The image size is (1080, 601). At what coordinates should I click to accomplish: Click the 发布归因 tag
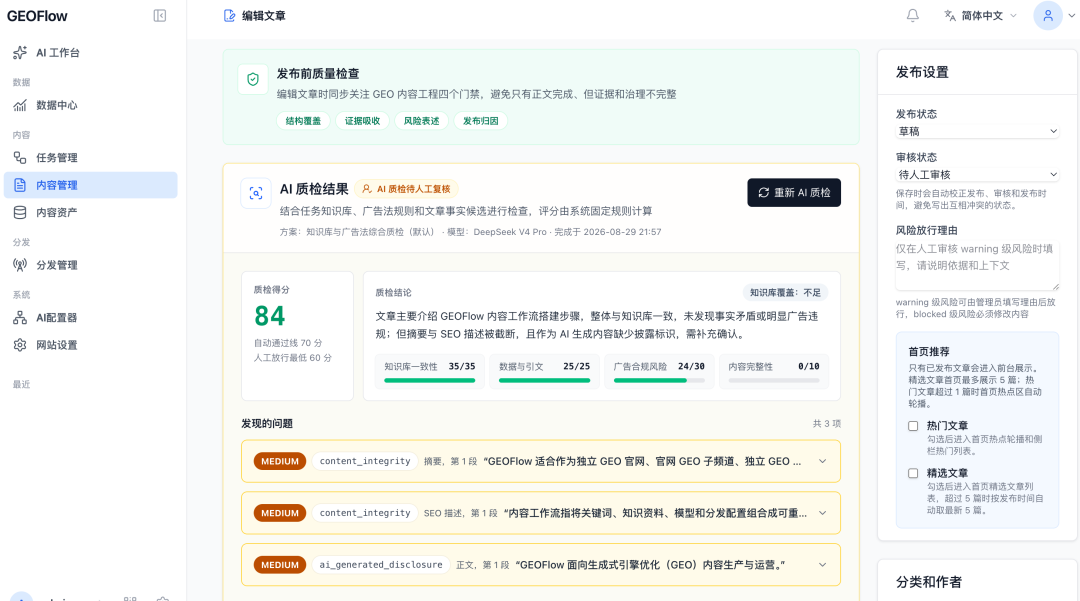[481, 121]
